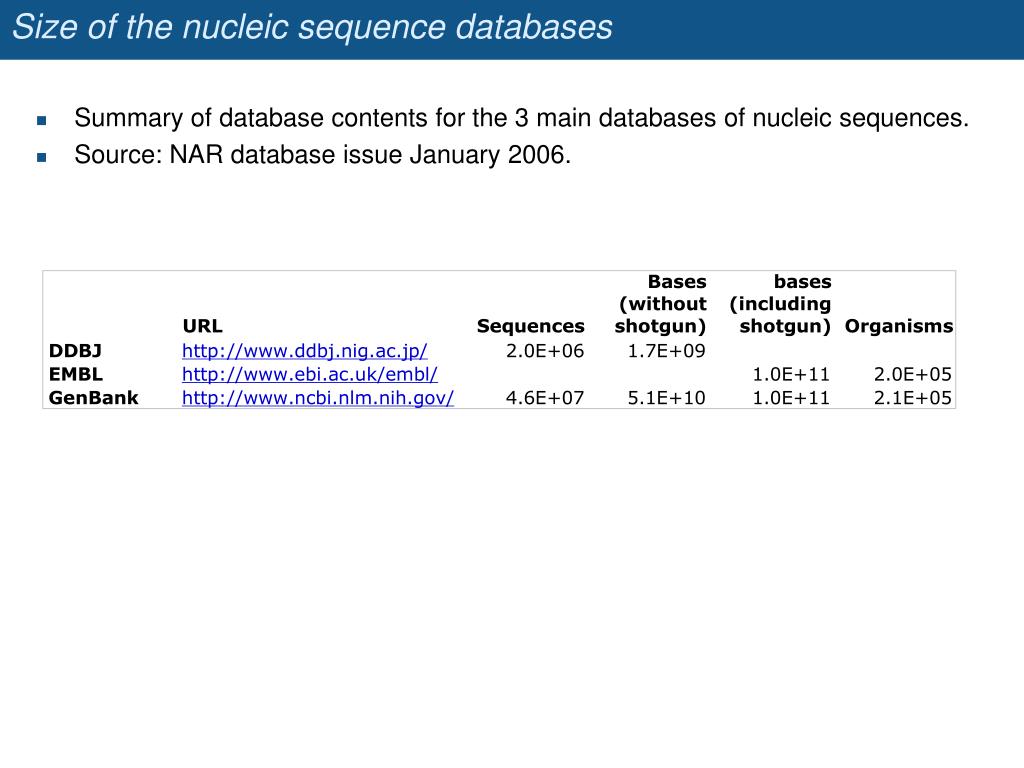This screenshot has height=768, width=1024.
Task: Click the DDBJ bases value 1.7E+09
Action: click(667, 351)
